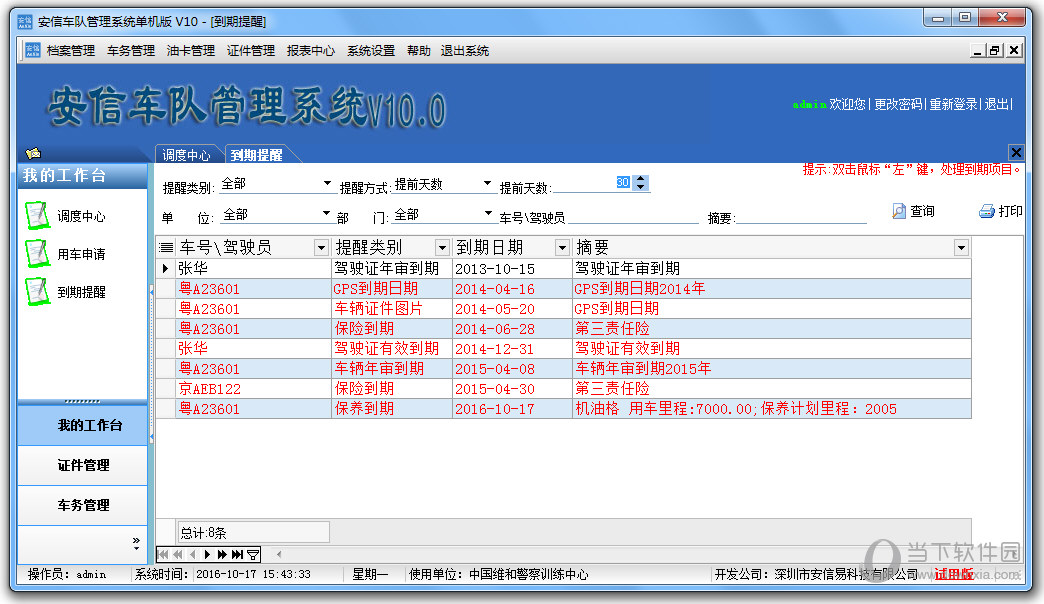Image resolution: width=1044 pixels, height=604 pixels.
Task: Click the 查询 search icon
Action: (898, 211)
